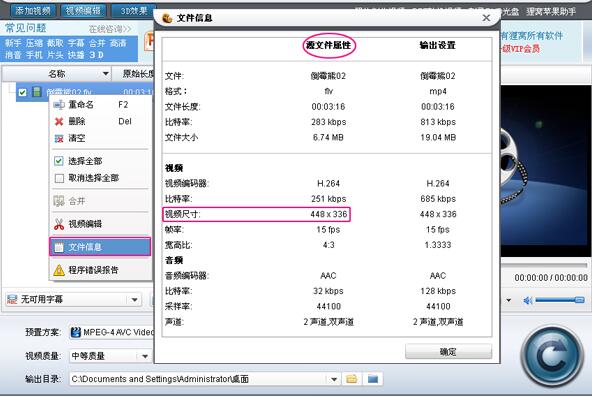The height and width of the screenshot is (397, 592).
Task: Open the 高清 help topic
Action: pyautogui.click(x=118, y=43)
